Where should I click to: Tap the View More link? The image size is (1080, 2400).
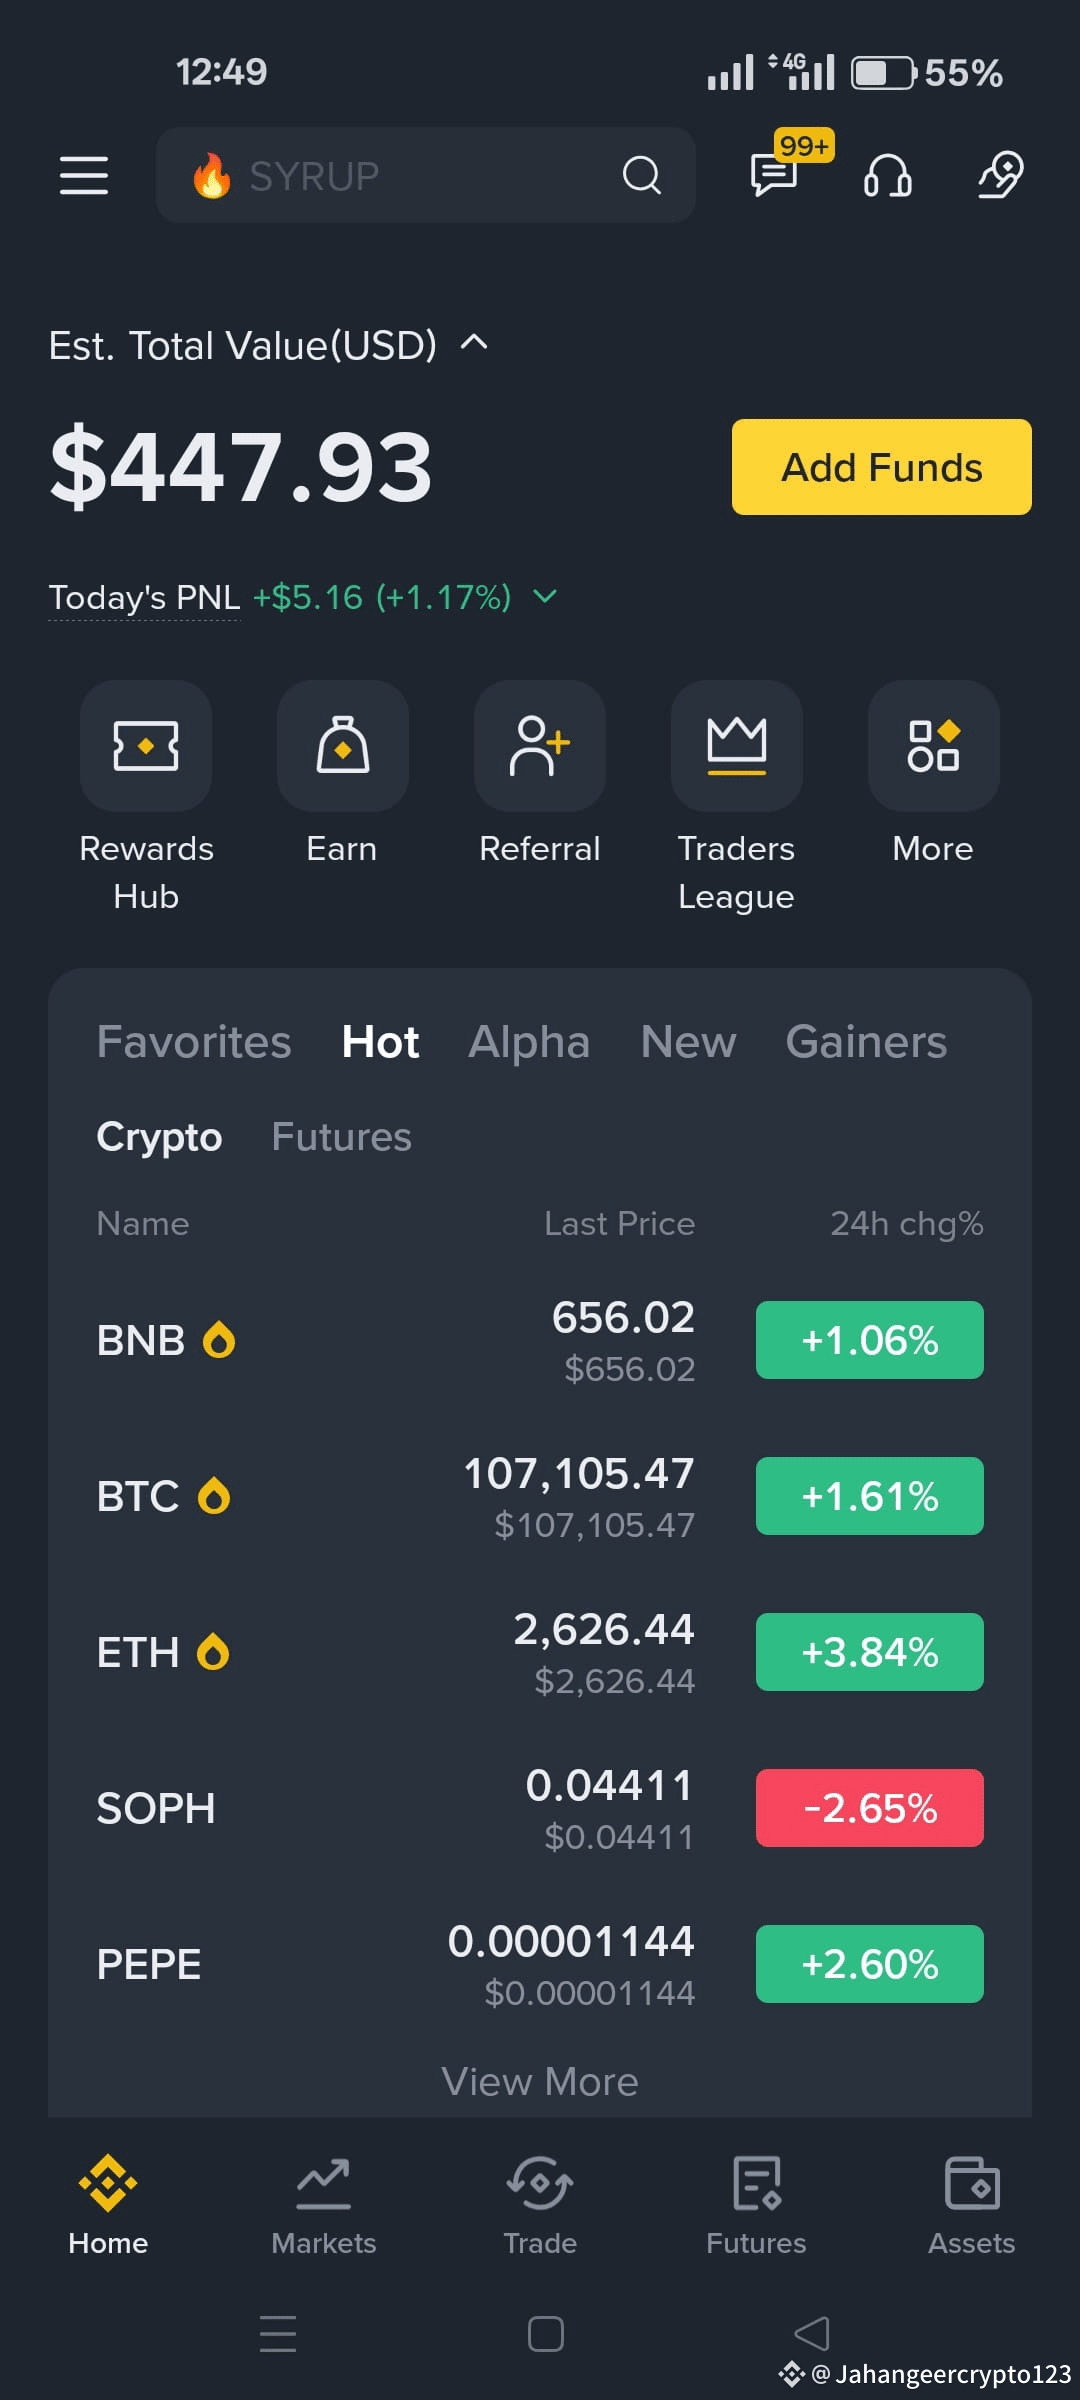click(x=540, y=2082)
